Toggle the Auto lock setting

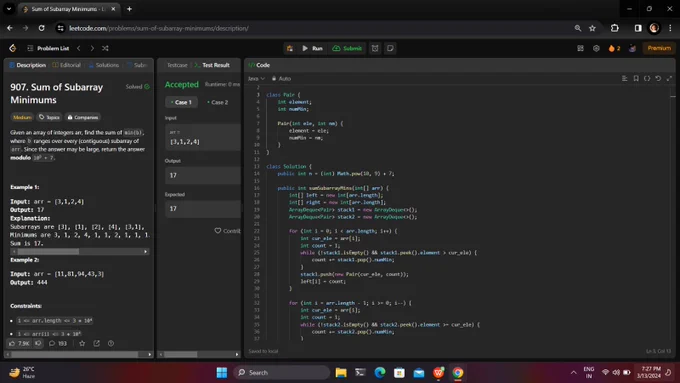281,79
